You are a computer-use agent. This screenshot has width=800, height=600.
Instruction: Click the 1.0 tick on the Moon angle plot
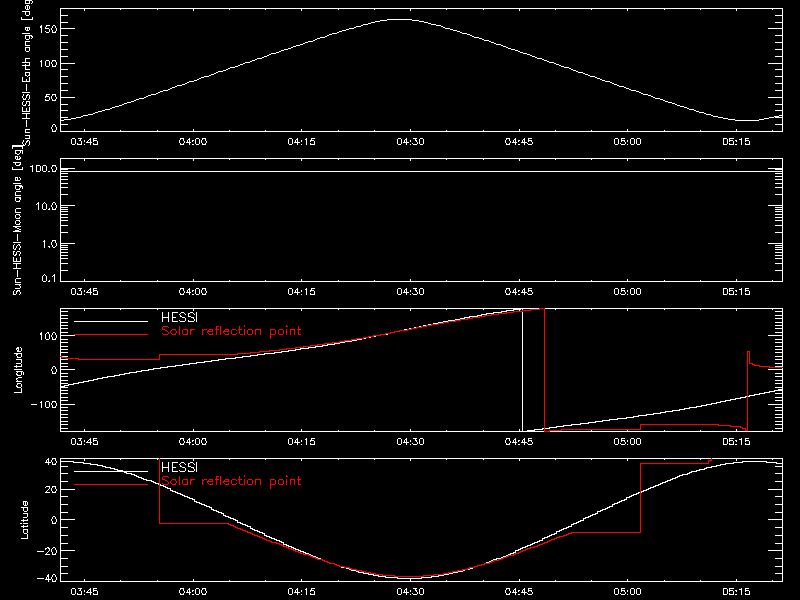click(49, 244)
